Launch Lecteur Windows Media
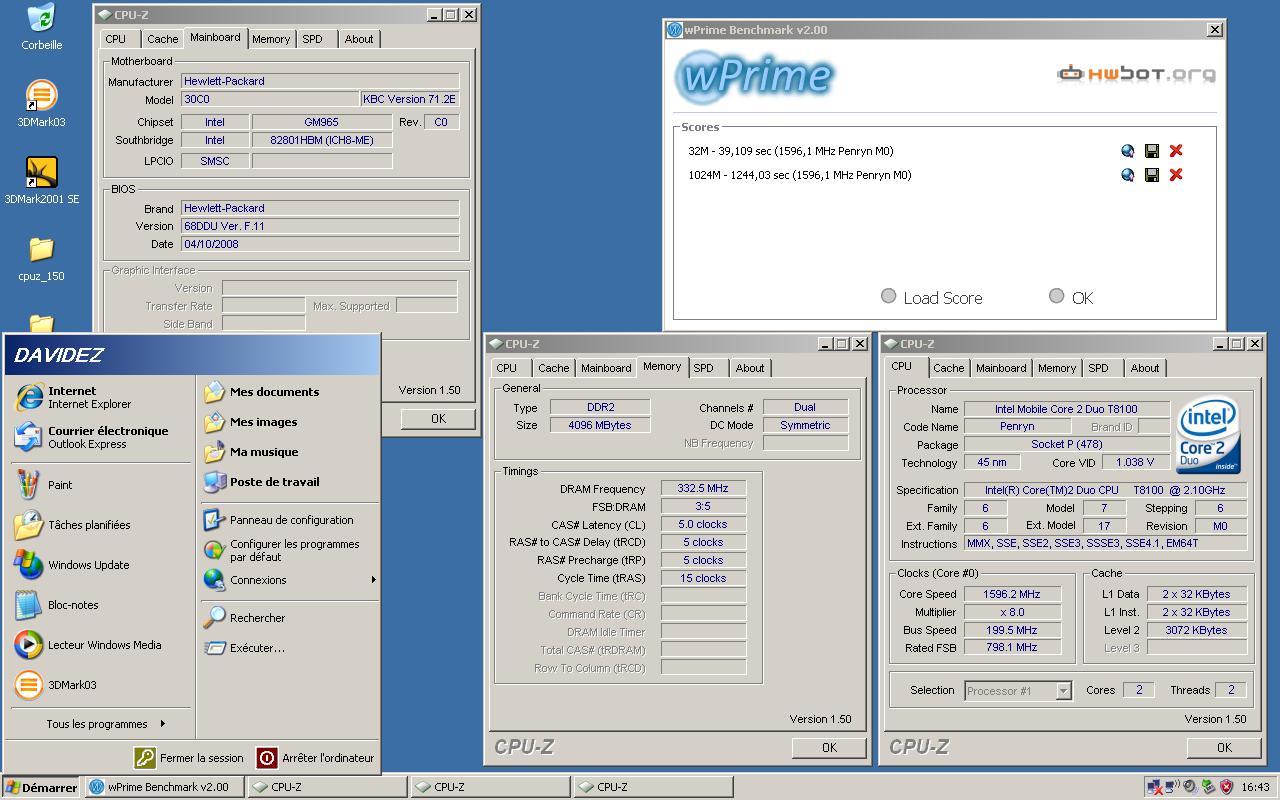1280x800 pixels. (x=100, y=645)
